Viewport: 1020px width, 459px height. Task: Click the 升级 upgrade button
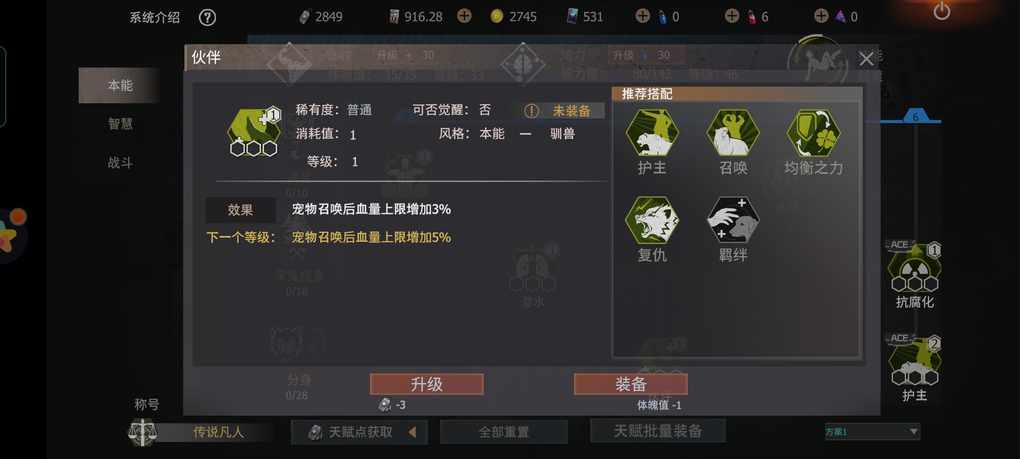pyautogui.click(x=427, y=384)
